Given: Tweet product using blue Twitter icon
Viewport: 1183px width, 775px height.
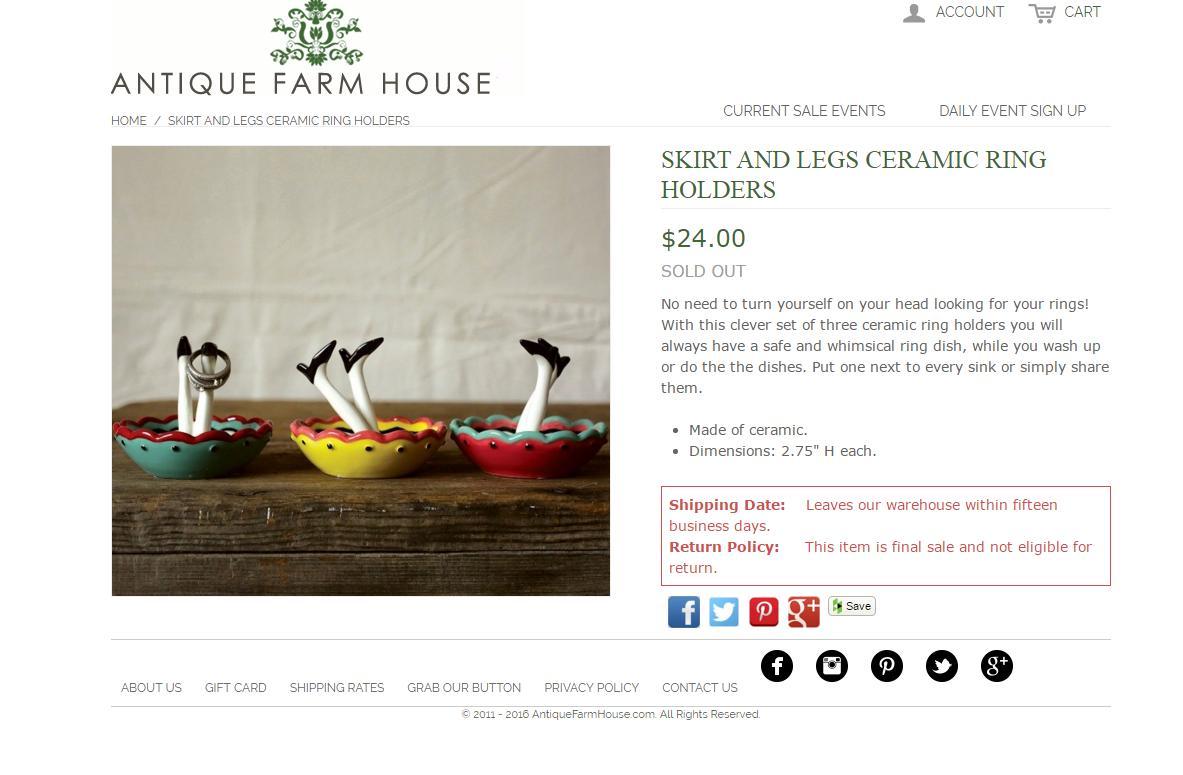Looking at the screenshot, I should point(724,612).
